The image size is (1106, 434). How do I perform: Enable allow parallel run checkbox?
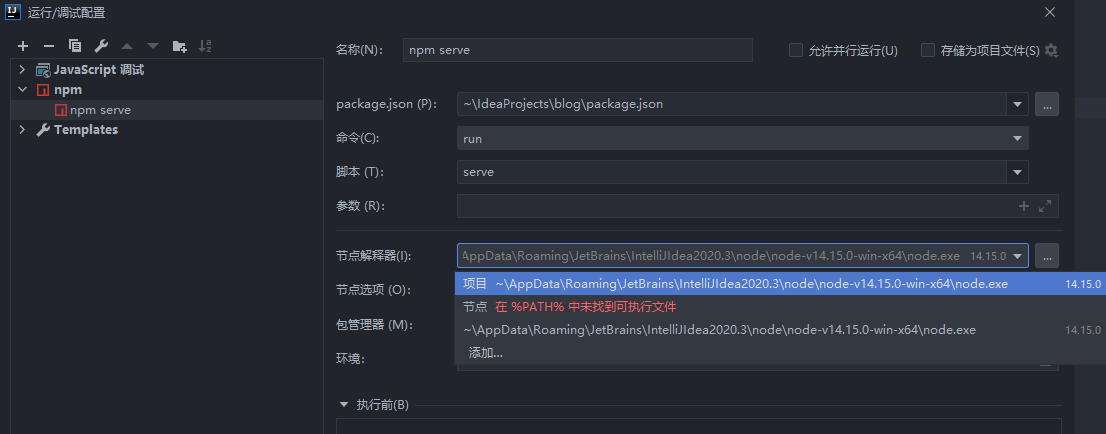[x=796, y=50]
